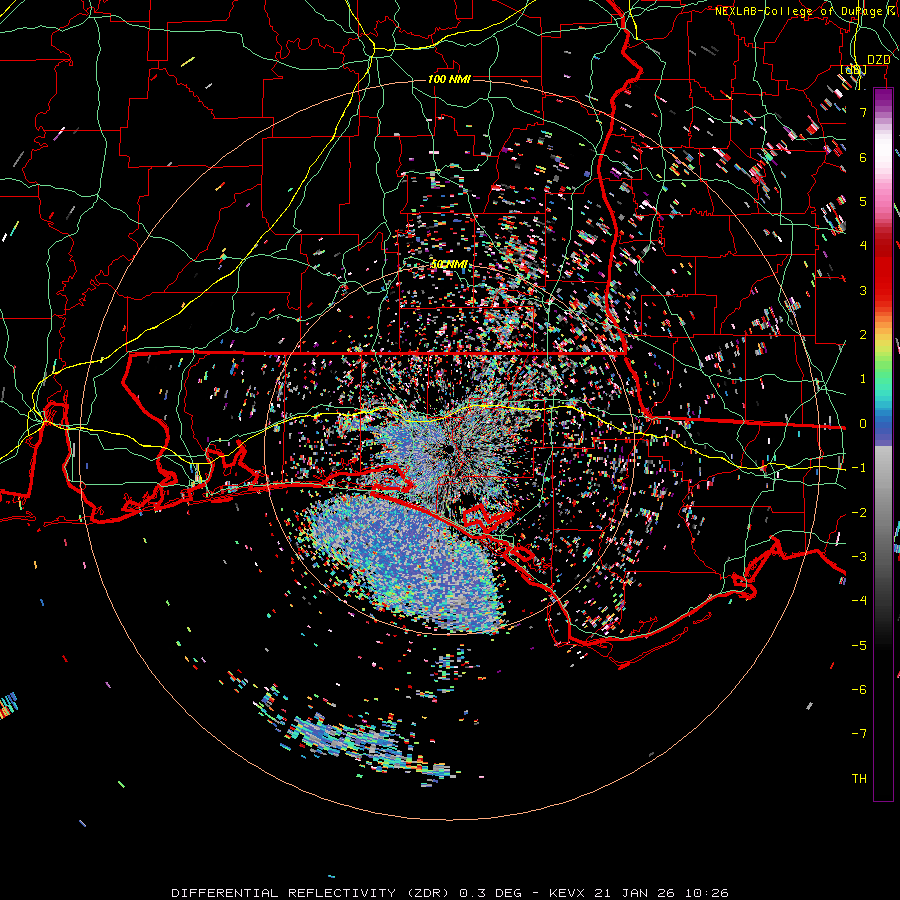Click the "(ZDR)" abbreviation in the caption
The height and width of the screenshot is (900, 900).
(427, 893)
